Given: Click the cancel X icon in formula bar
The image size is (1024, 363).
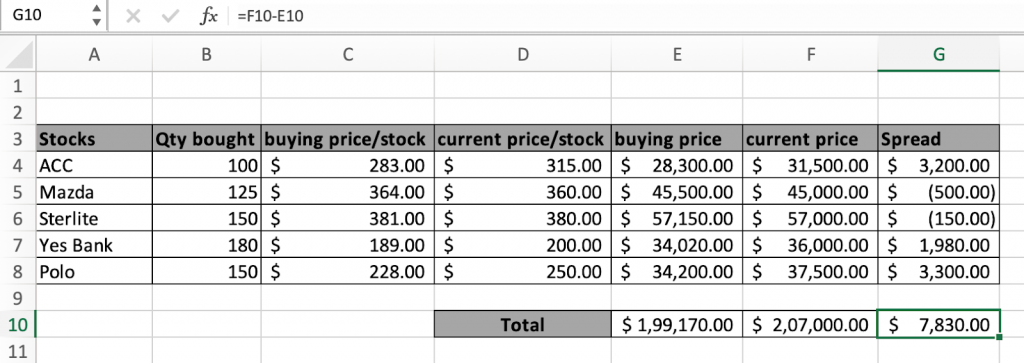Looking at the screenshot, I should pos(133,16).
